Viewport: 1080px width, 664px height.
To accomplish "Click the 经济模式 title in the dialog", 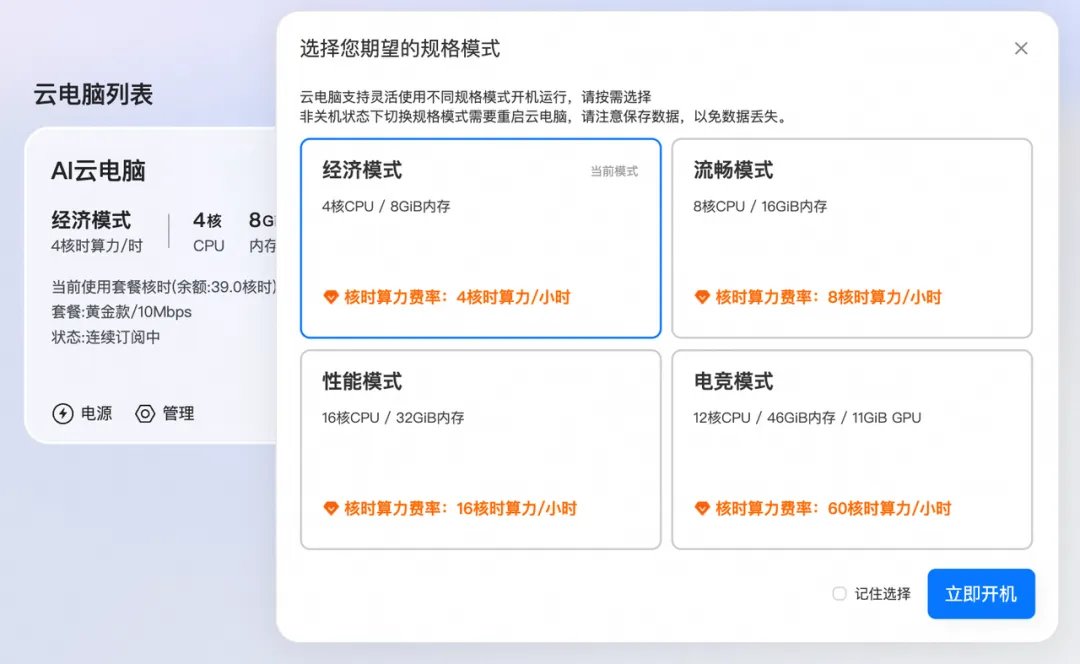I will (362, 170).
